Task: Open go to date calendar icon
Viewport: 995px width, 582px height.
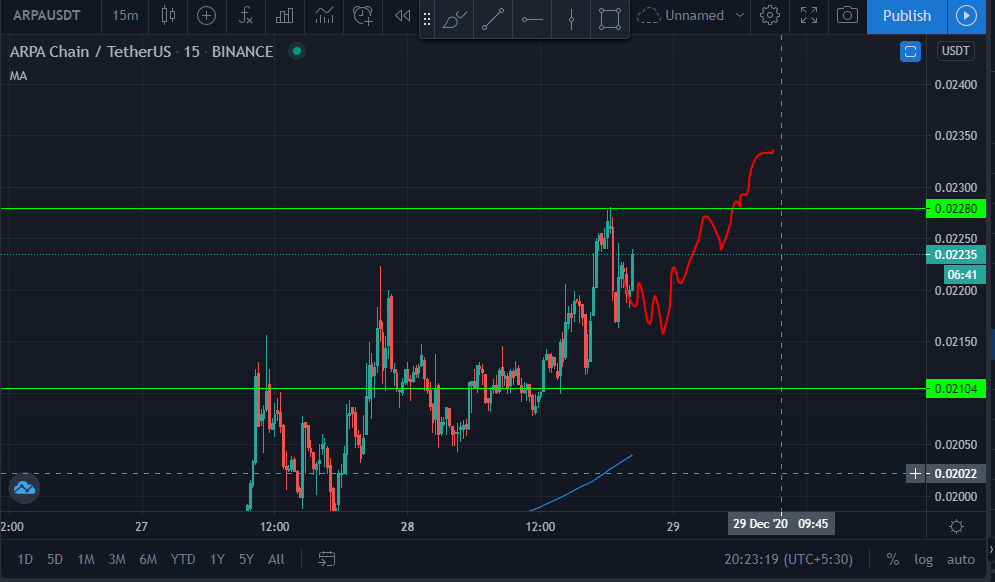Action: click(x=326, y=559)
